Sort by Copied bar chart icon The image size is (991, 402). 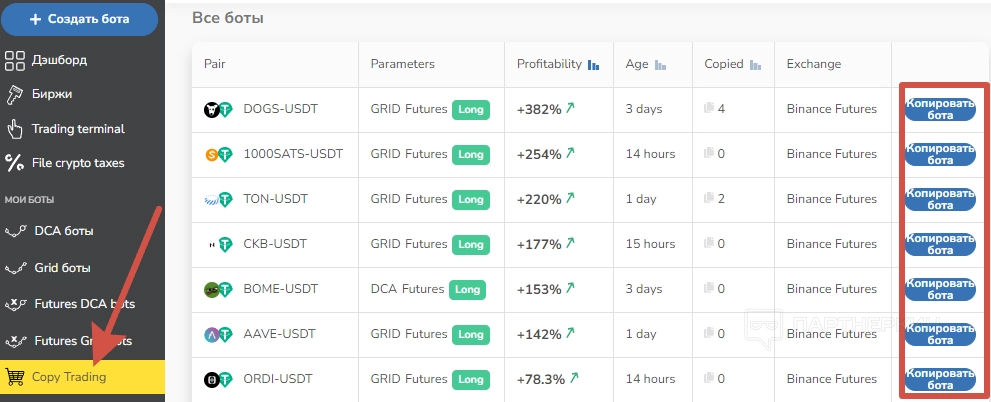(x=755, y=64)
